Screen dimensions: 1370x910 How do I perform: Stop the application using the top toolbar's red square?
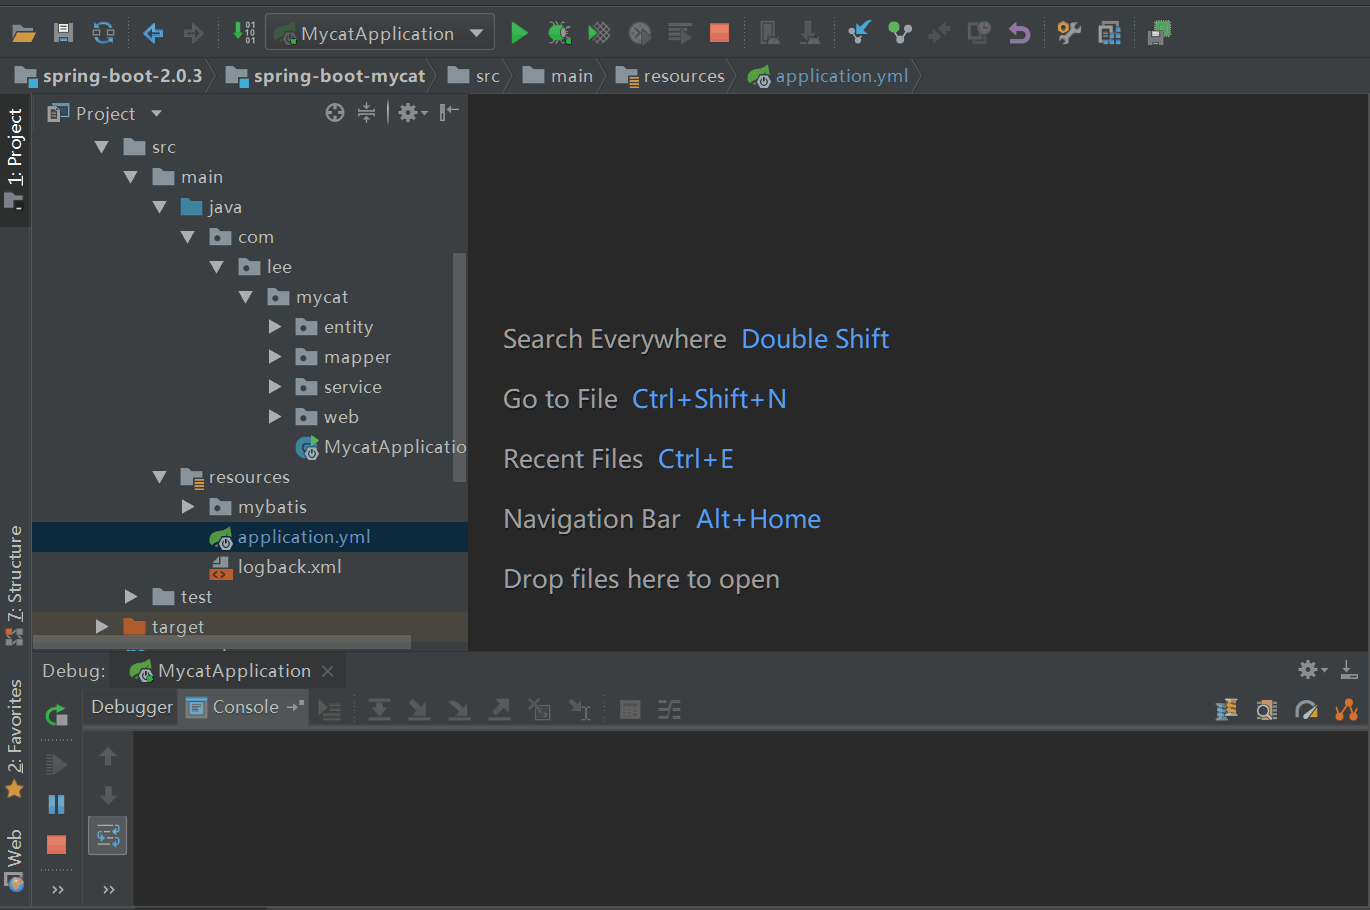point(719,33)
